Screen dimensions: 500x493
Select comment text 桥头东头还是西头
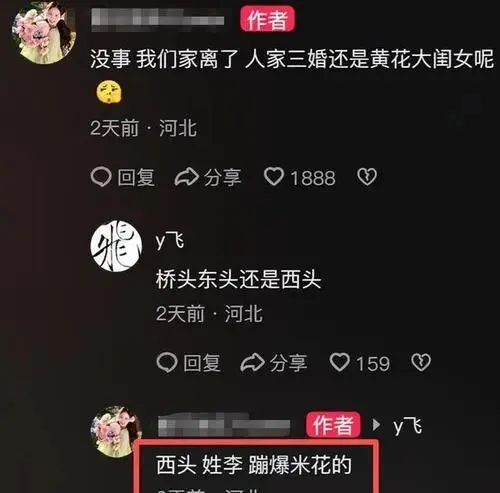(238, 279)
